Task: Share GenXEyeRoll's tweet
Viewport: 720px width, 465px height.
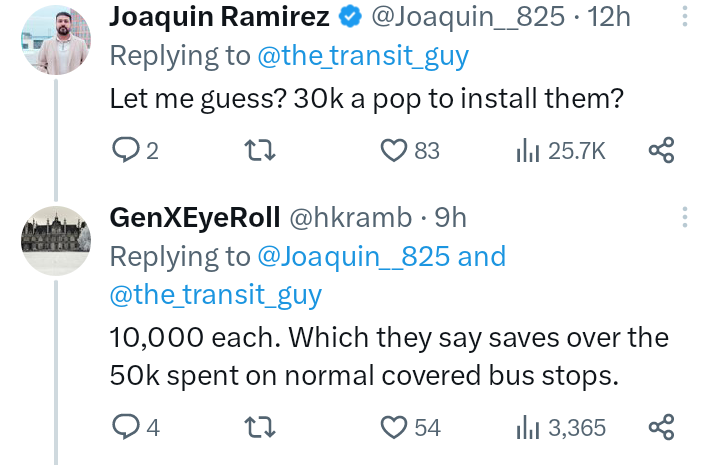Action: [x=661, y=428]
